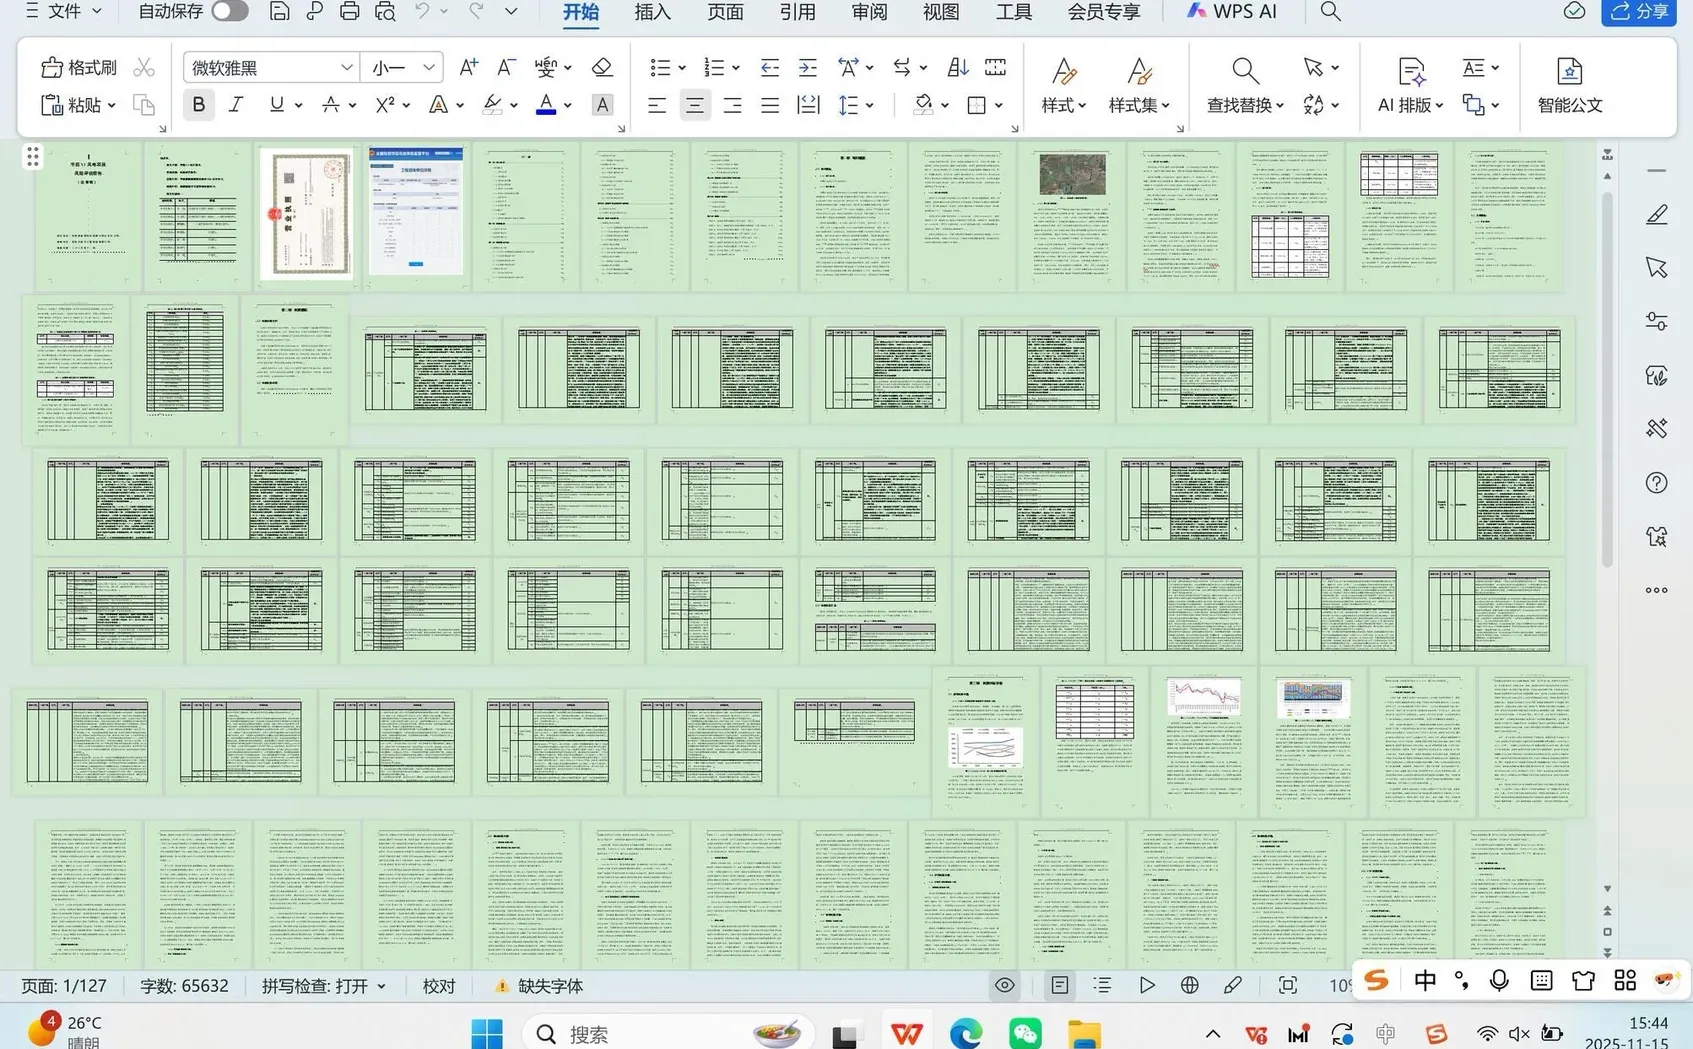Toggle the AutoSave (自动保存) switch
The height and width of the screenshot is (1049, 1693).
tap(229, 11)
